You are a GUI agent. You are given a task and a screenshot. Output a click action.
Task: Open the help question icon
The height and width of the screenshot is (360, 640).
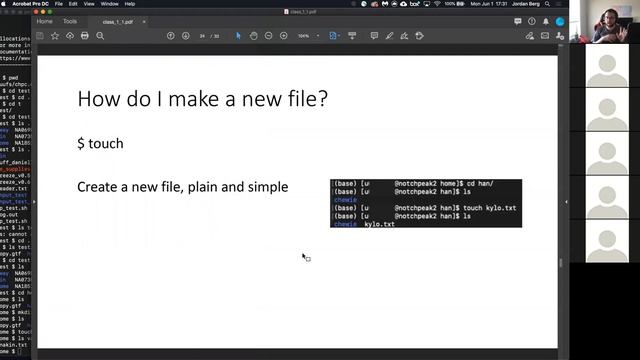(x=532, y=21)
